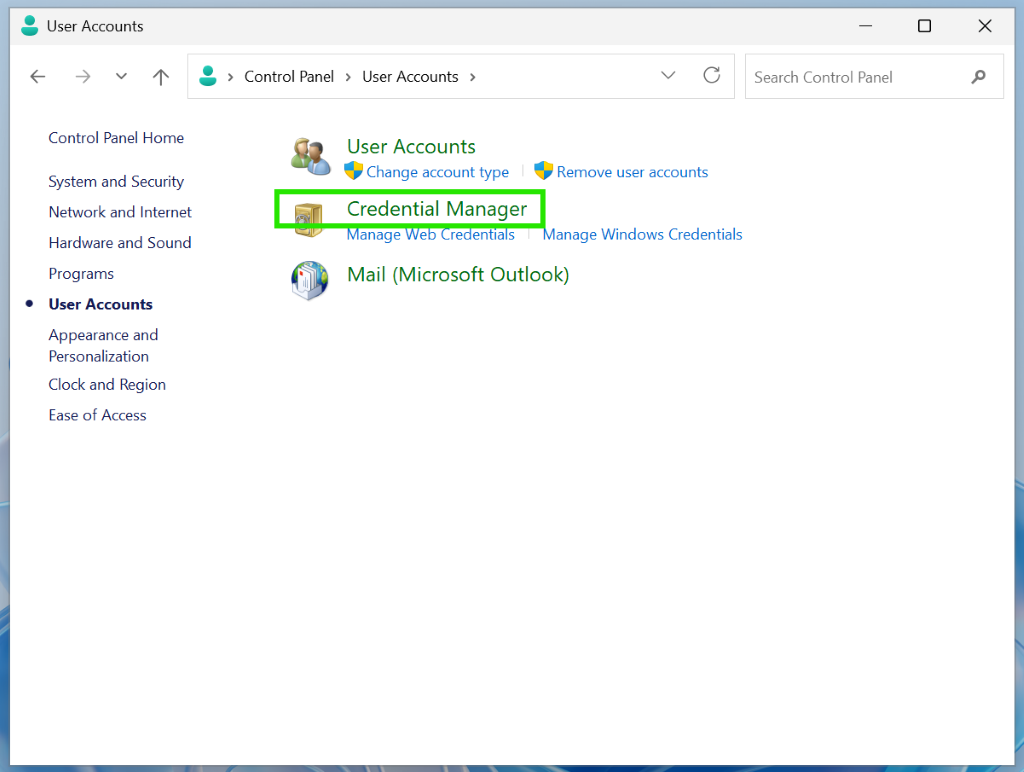The height and width of the screenshot is (772, 1024).
Task: Open Mail (Microsoft Outlook)
Action: (x=458, y=275)
